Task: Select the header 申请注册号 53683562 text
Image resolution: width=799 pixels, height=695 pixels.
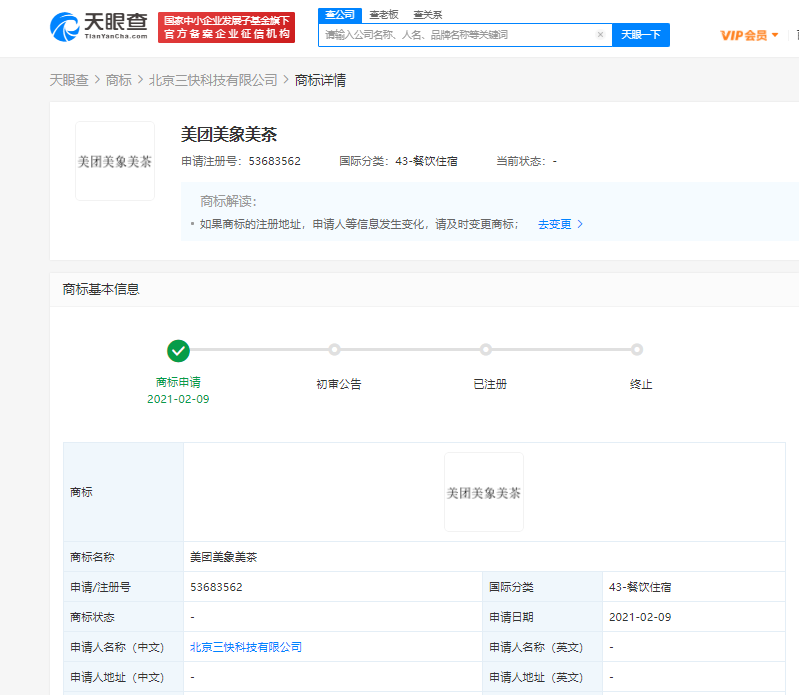Action: pyautogui.click(x=241, y=161)
